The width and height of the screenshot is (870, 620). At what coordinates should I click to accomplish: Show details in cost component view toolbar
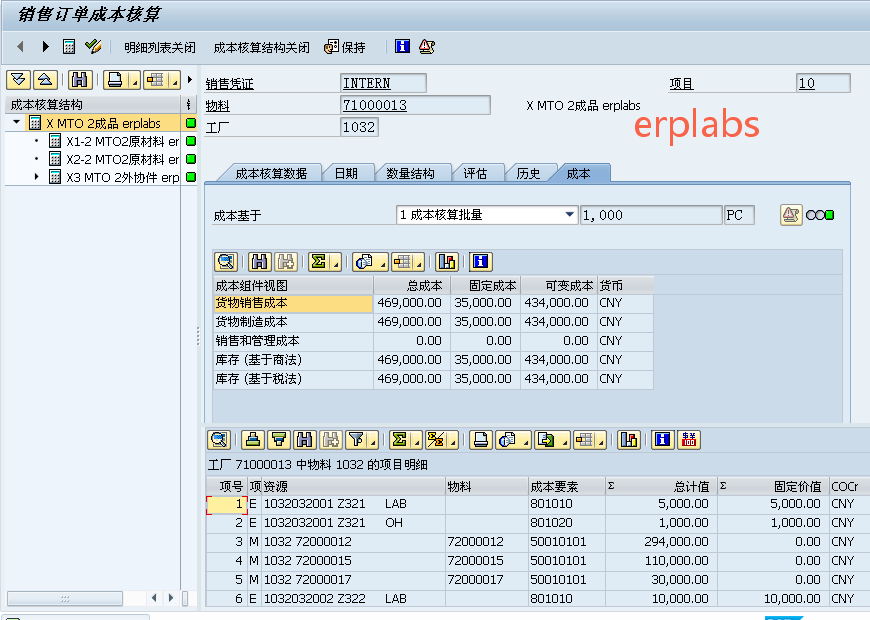click(x=226, y=261)
